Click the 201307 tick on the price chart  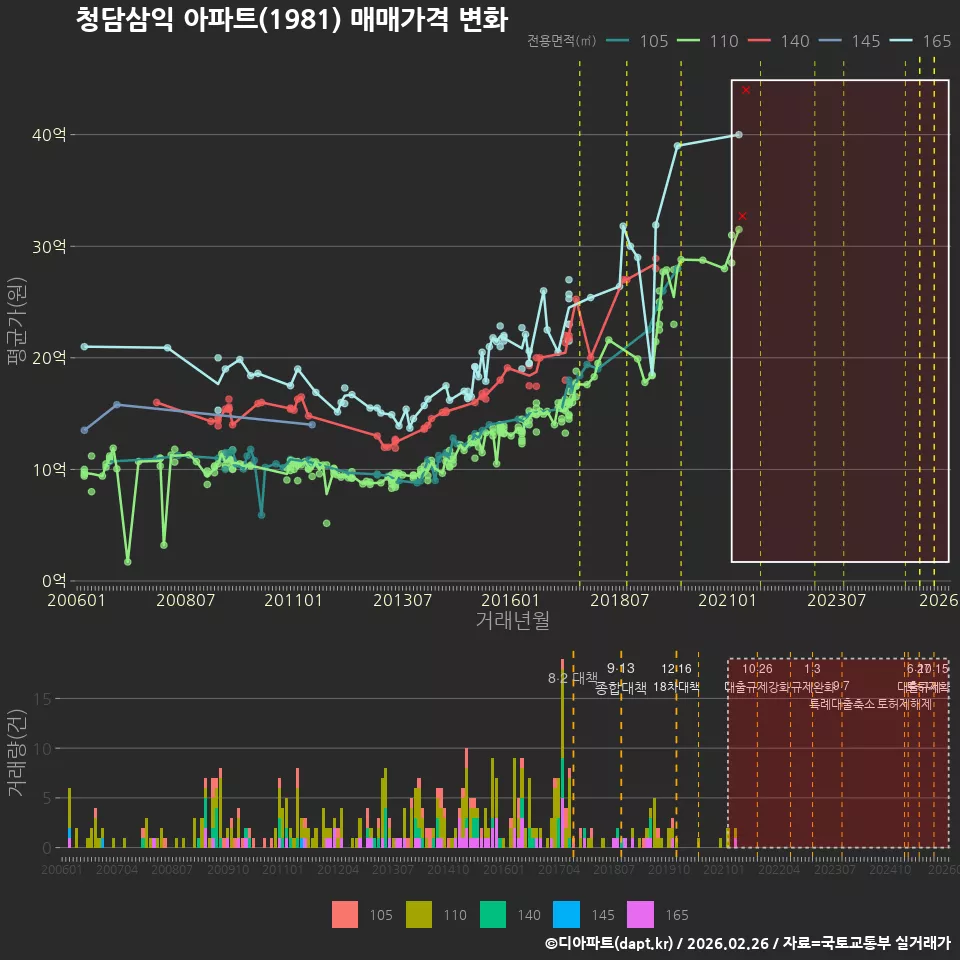click(402, 600)
